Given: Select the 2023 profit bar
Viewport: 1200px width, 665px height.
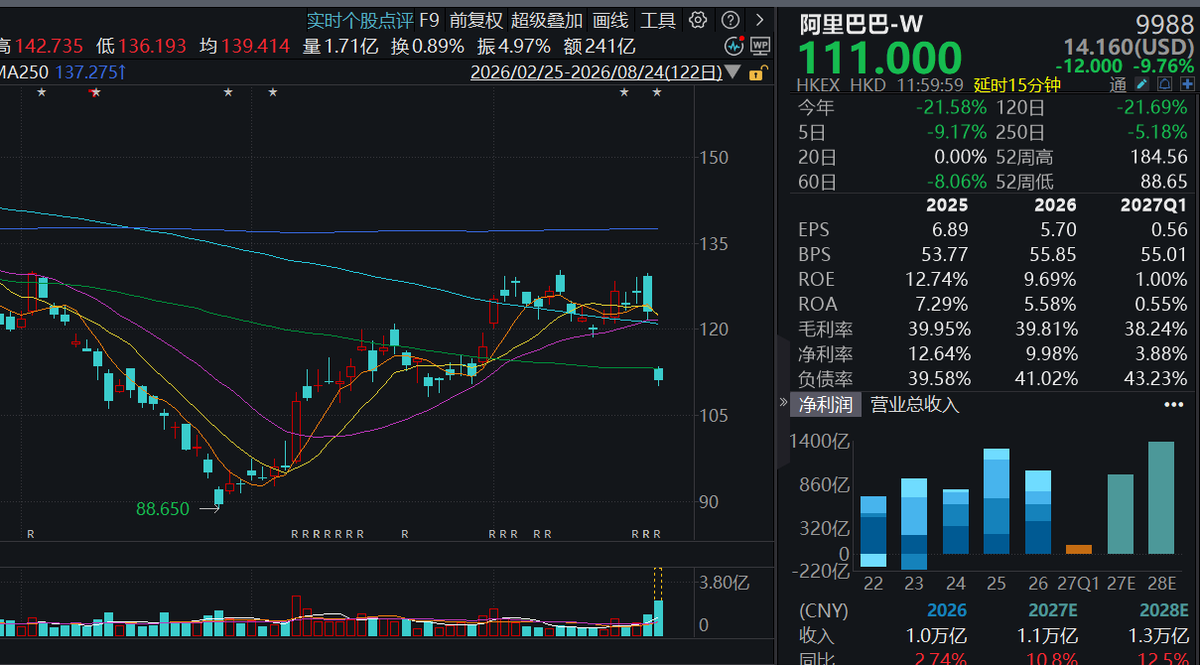Looking at the screenshot, I should (x=914, y=524).
